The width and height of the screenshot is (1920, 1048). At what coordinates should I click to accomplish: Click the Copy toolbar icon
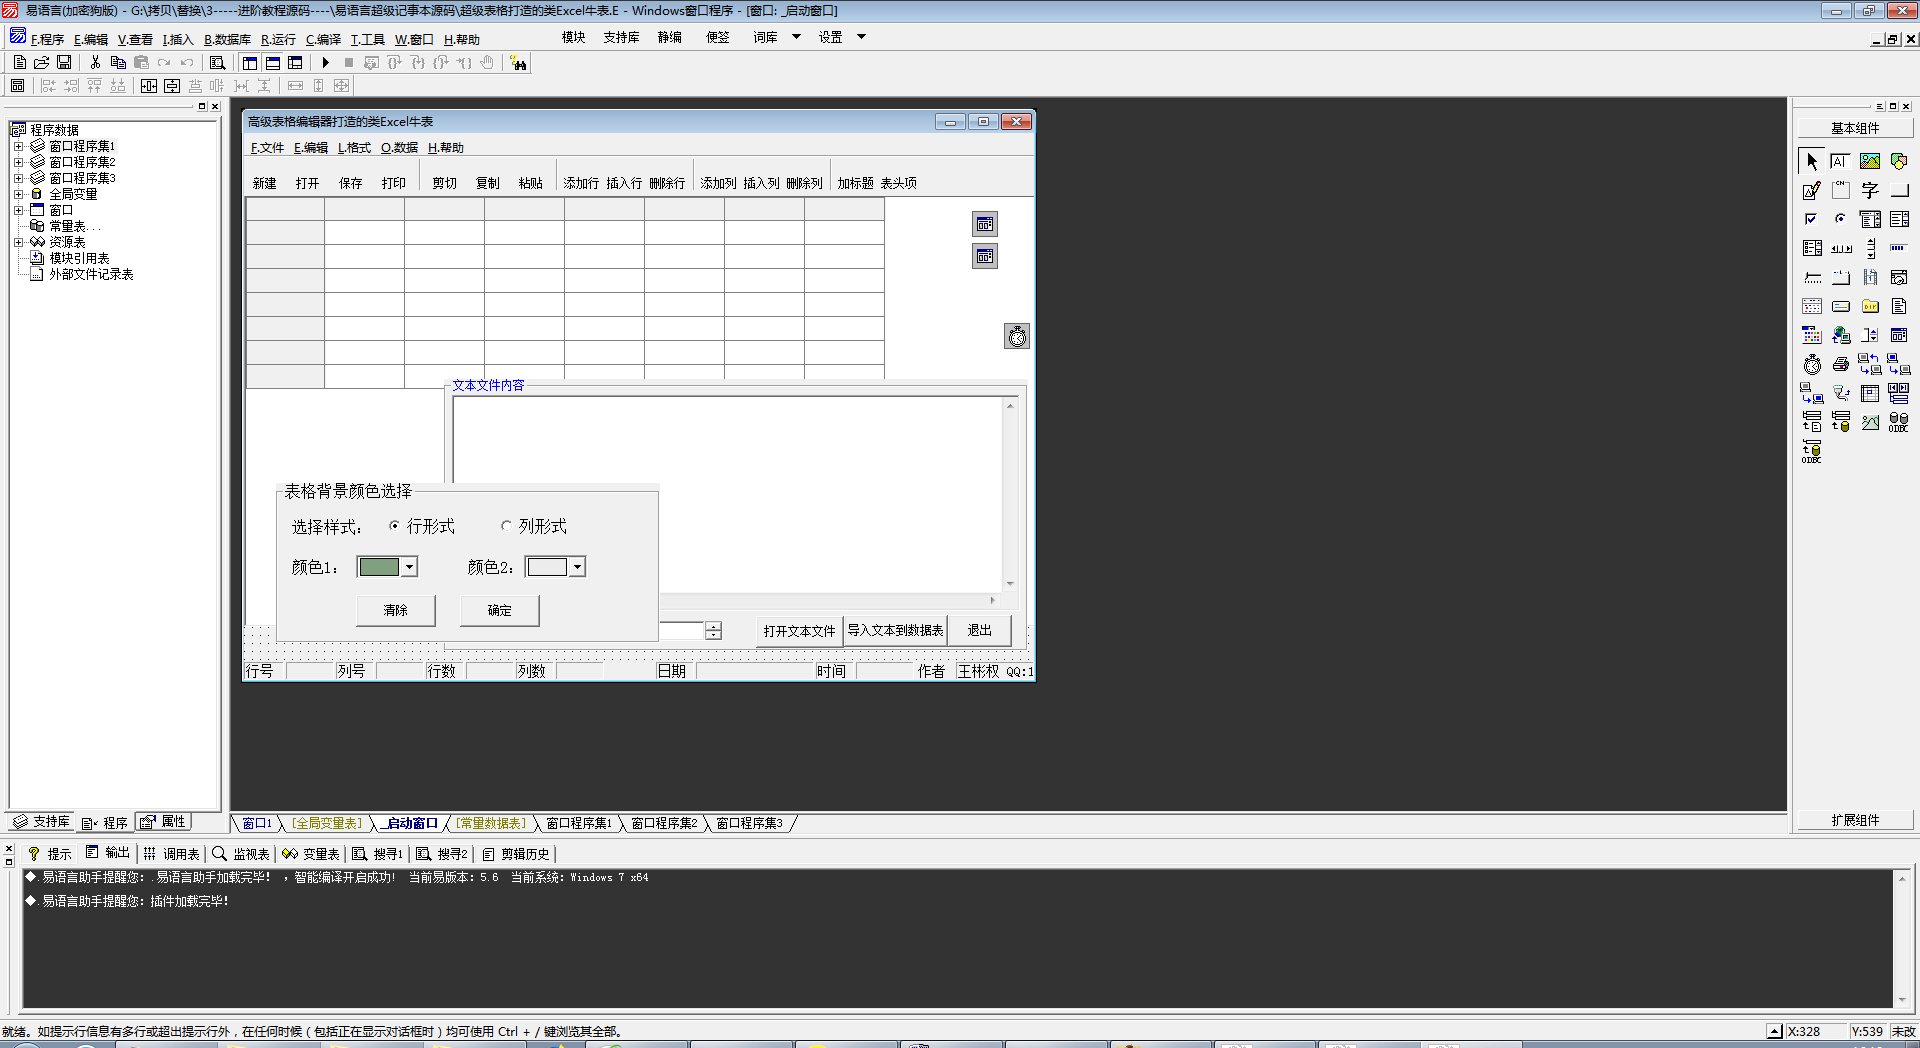coord(118,62)
